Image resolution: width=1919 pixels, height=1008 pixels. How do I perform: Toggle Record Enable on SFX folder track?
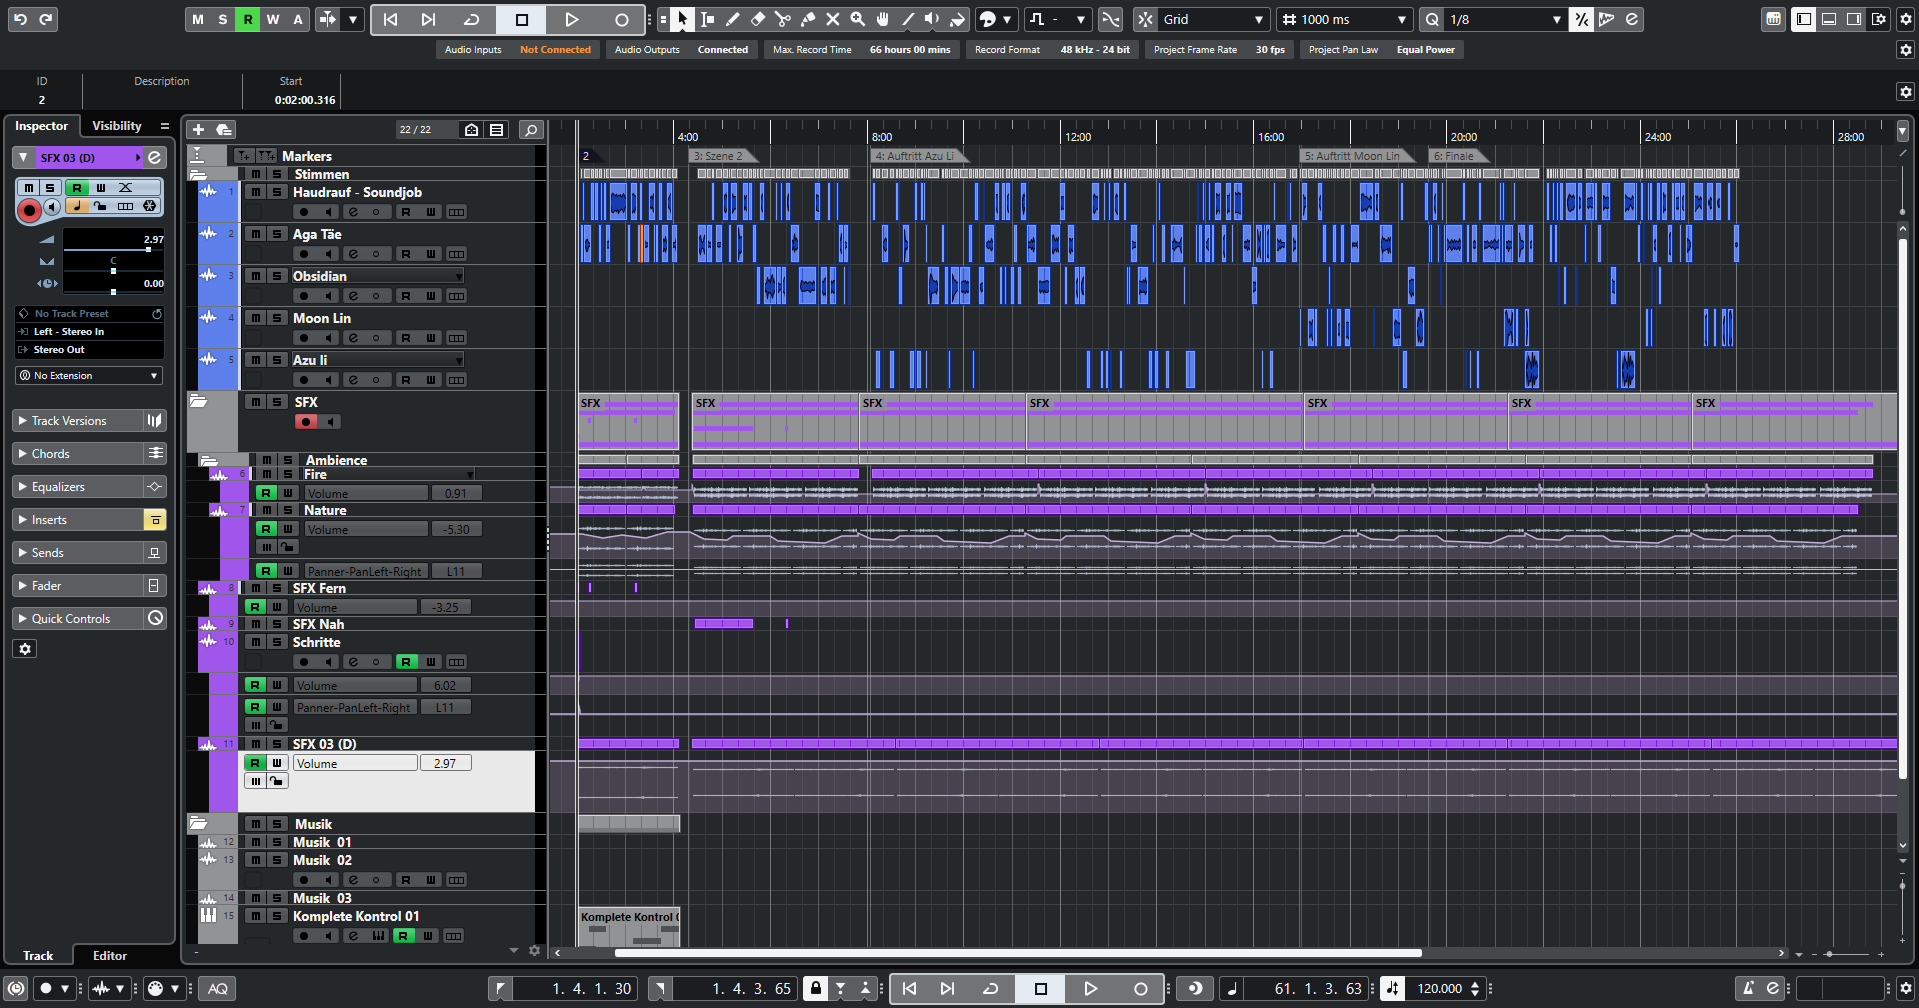(x=306, y=422)
